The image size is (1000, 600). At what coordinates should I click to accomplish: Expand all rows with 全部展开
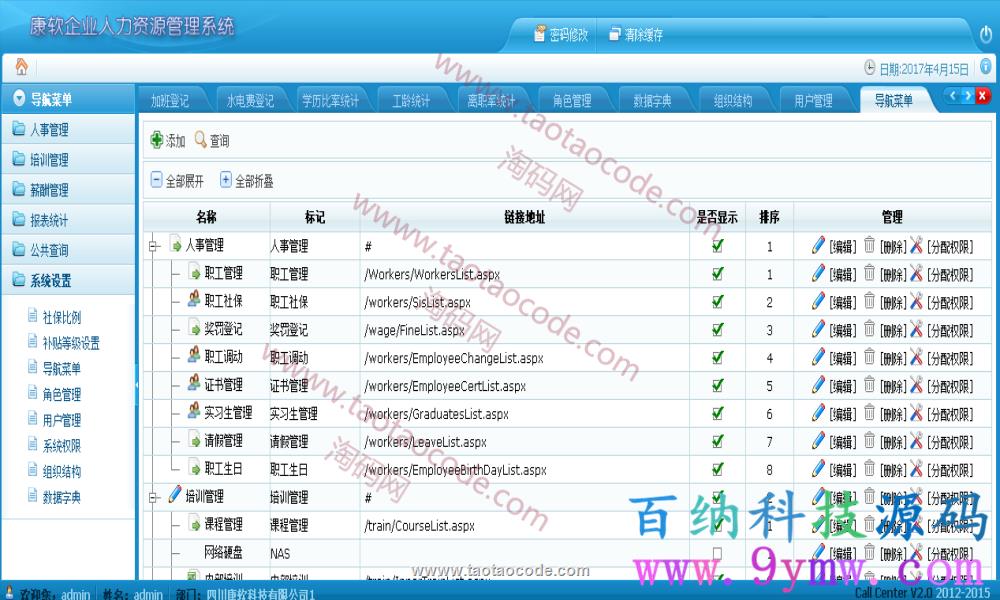[177, 181]
